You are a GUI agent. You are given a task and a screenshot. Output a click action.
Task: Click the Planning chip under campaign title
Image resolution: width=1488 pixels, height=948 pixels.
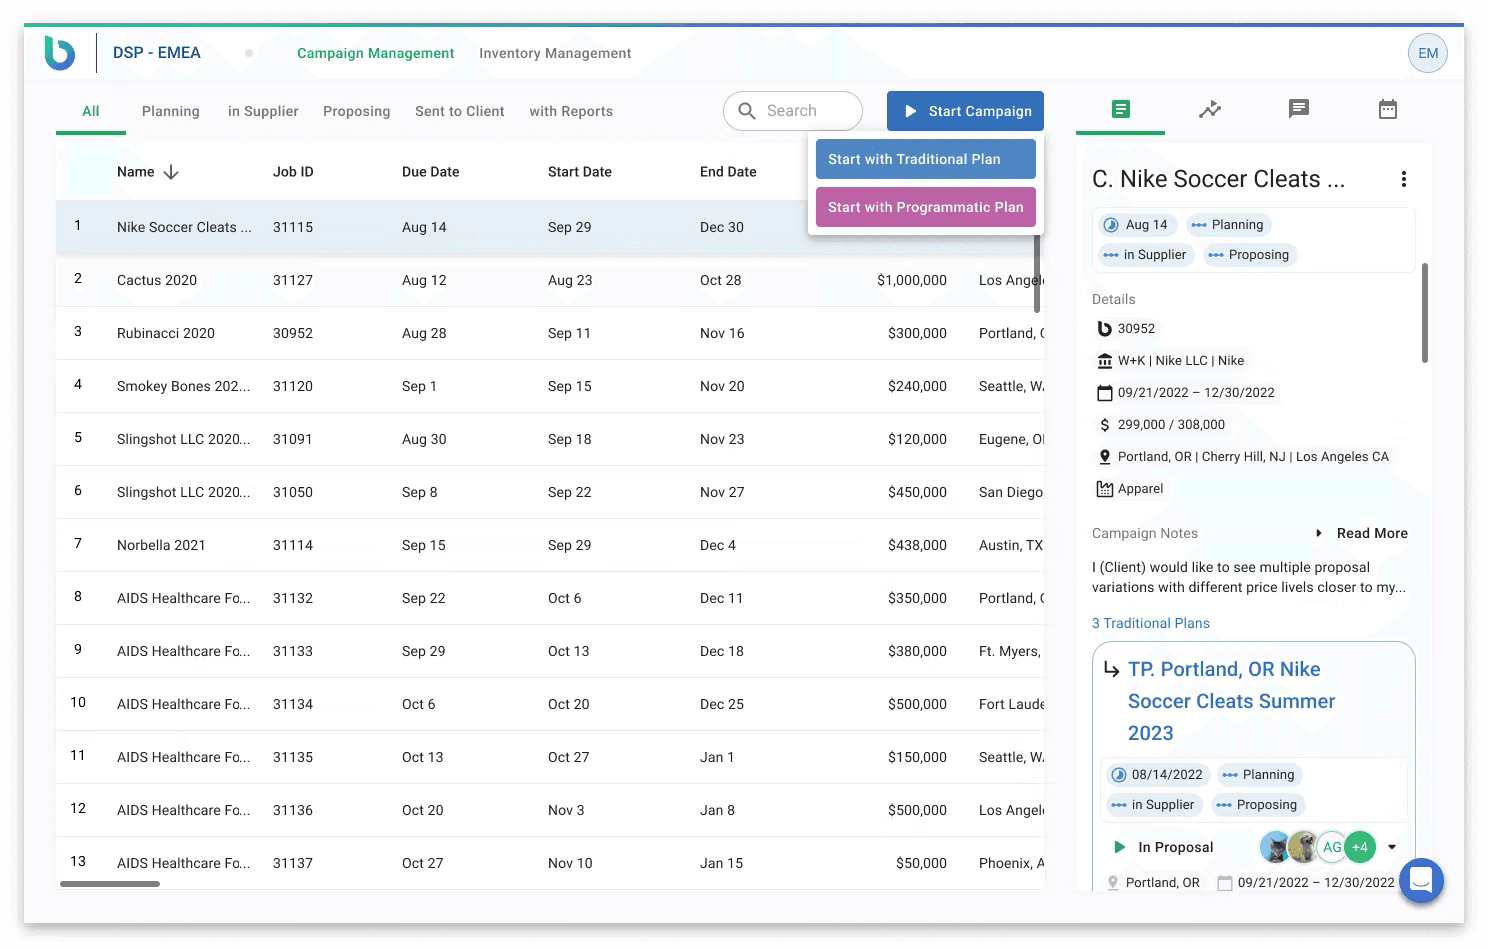pyautogui.click(x=1228, y=225)
